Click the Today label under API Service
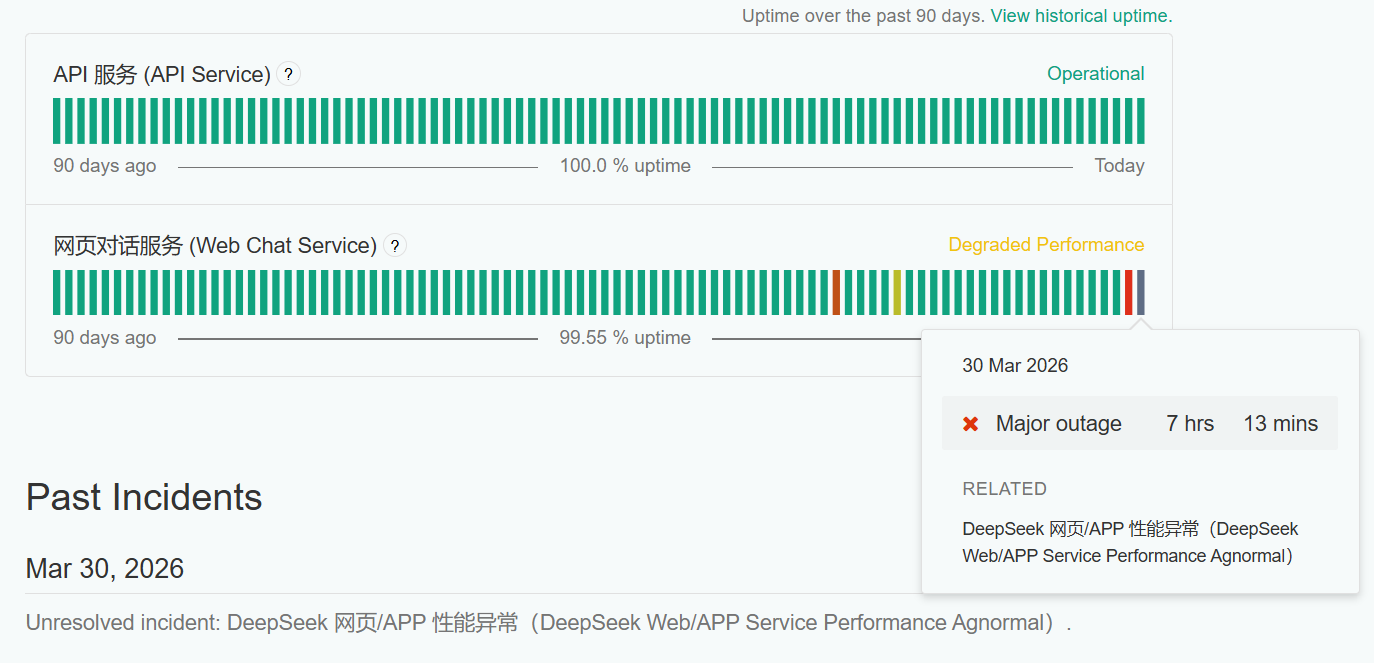Image resolution: width=1374 pixels, height=663 pixels. point(1119,166)
